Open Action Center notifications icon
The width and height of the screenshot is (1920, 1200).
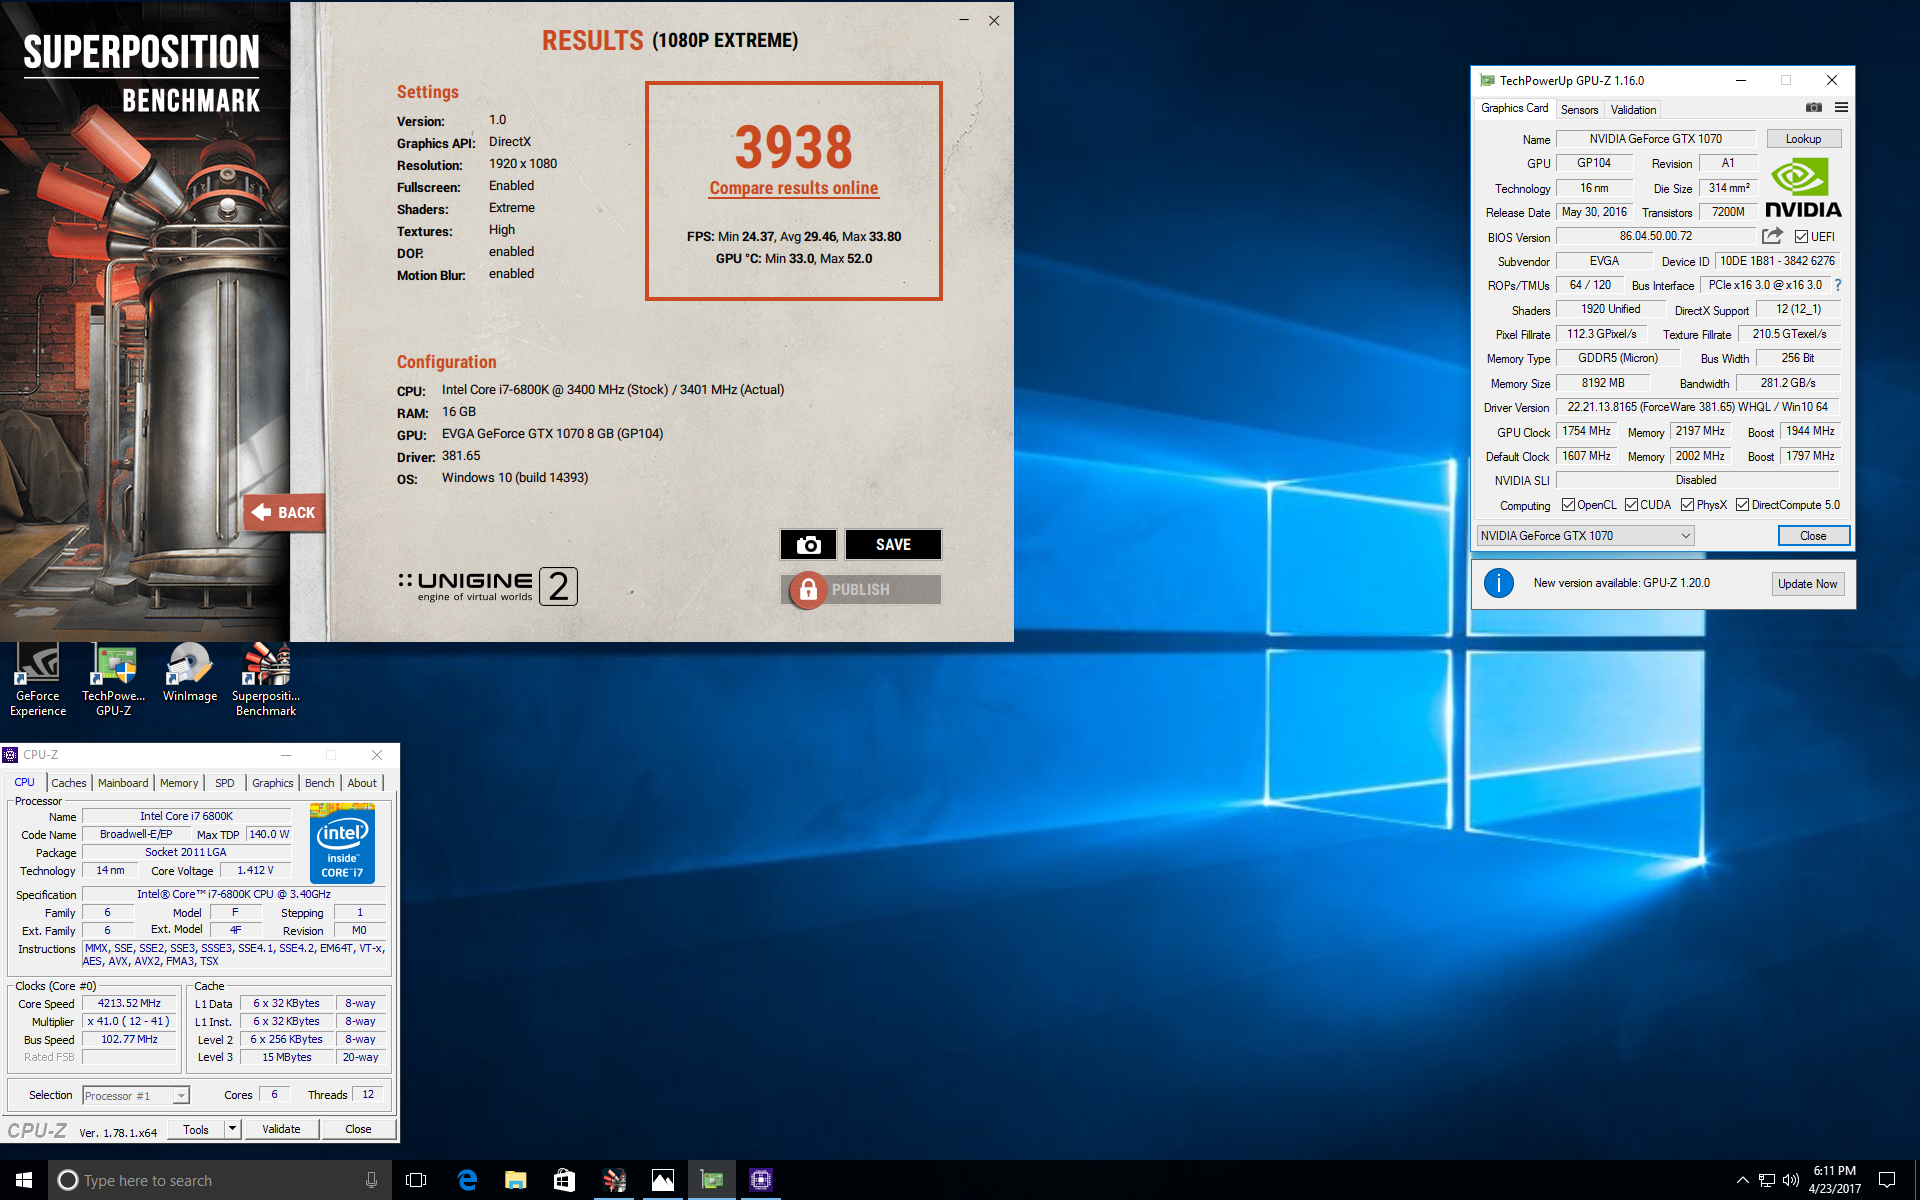pos(1887,1180)
